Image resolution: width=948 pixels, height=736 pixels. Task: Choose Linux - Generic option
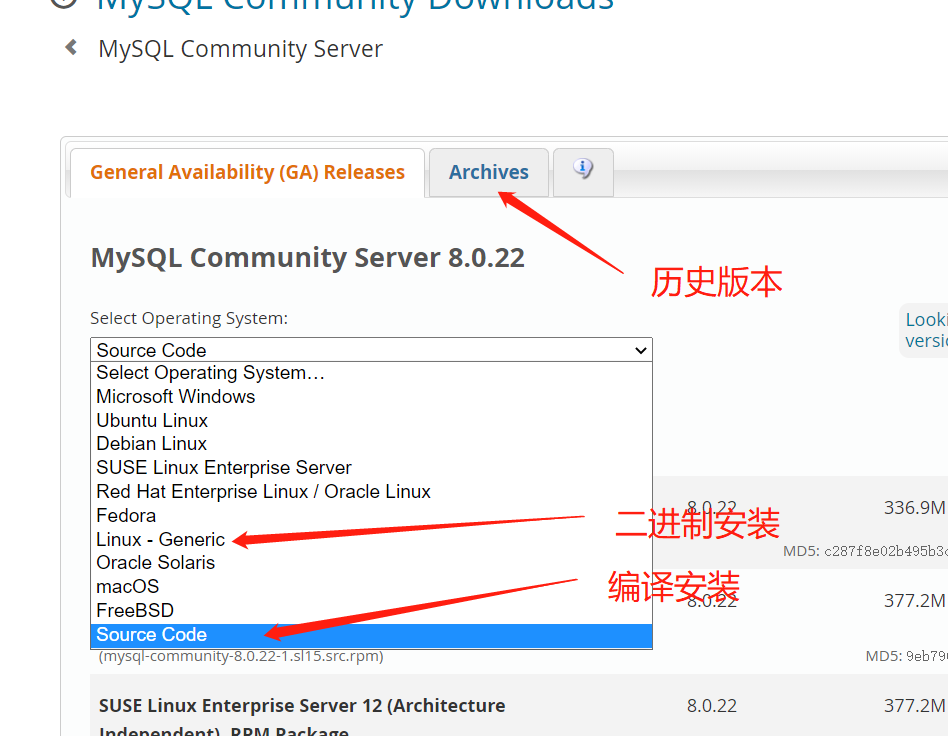click(371, 539)
